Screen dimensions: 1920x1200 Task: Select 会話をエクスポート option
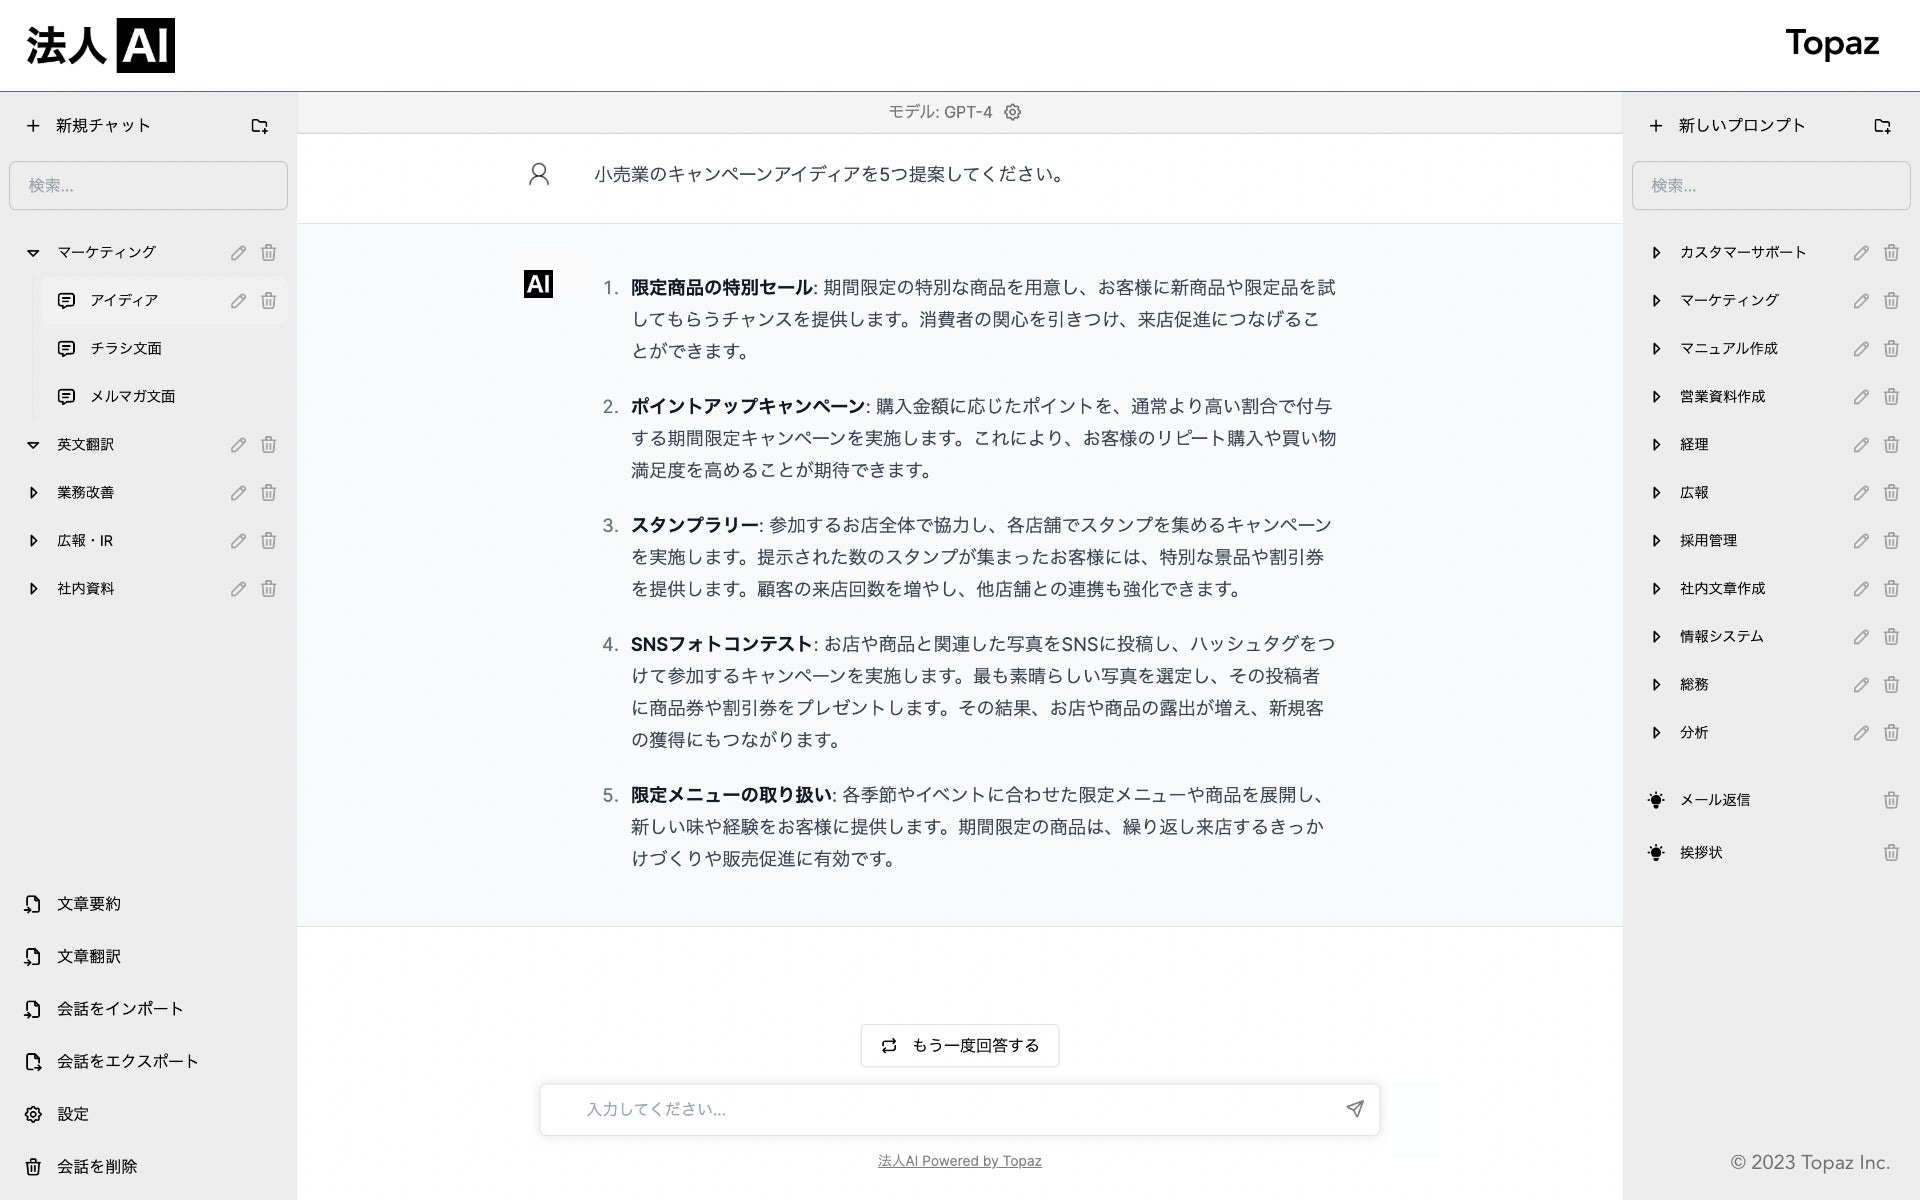[x=127, y=1061]
